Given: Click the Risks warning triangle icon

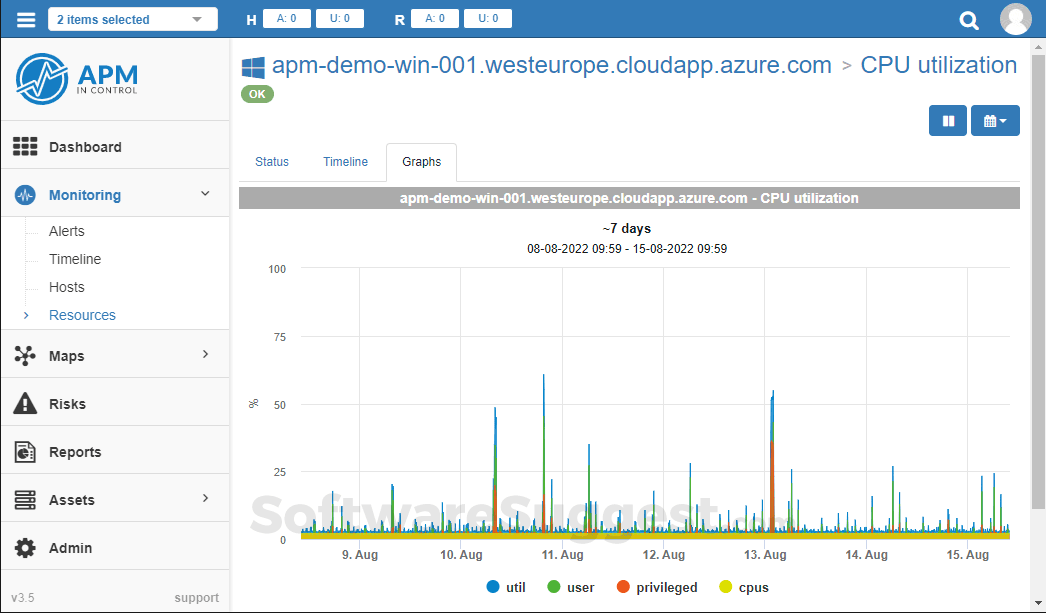Looking at the screenshot, I should (25, 404).
